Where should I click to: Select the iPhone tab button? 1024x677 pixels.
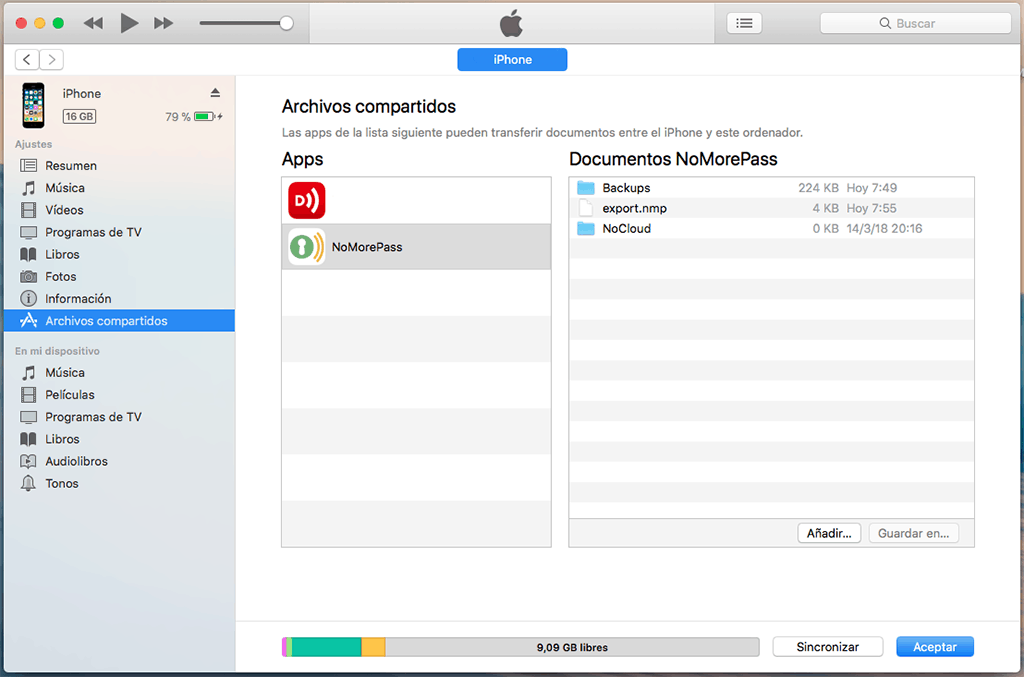[512, 59]
